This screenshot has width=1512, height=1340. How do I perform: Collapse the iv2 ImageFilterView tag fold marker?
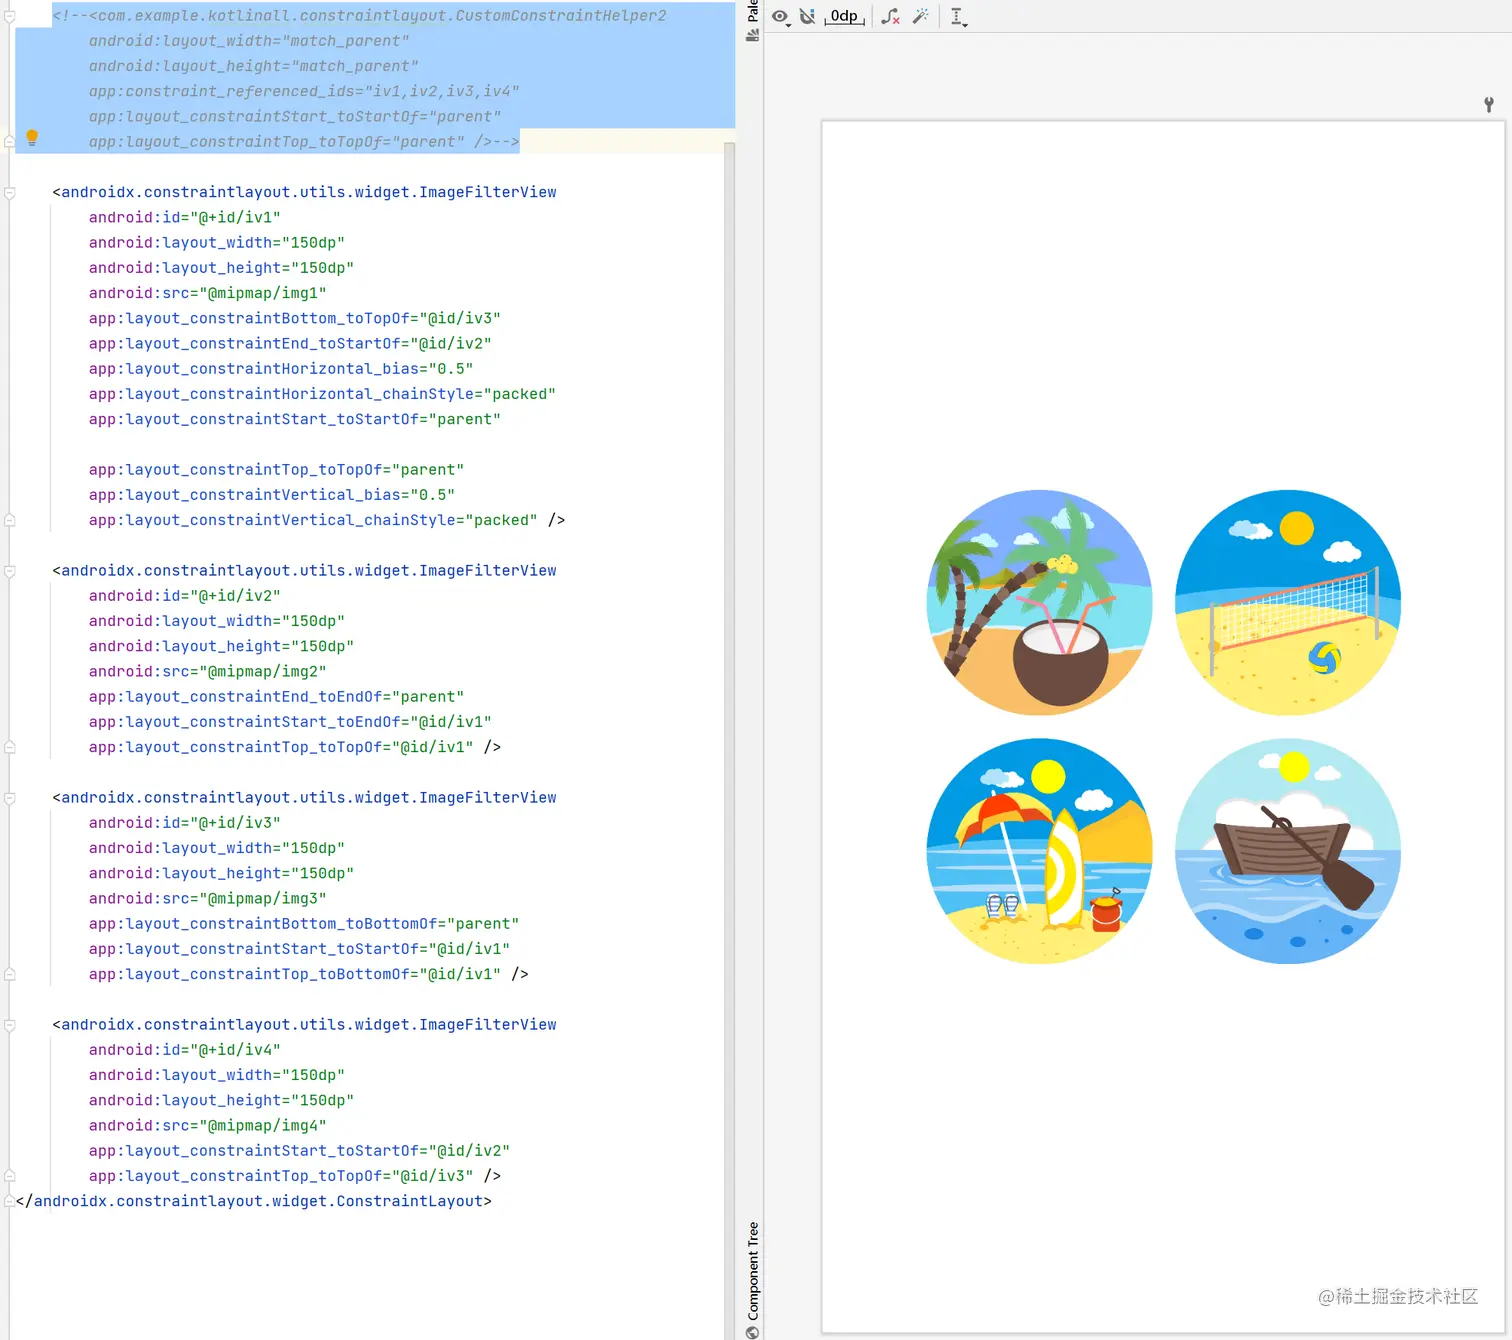click(9, 571)
